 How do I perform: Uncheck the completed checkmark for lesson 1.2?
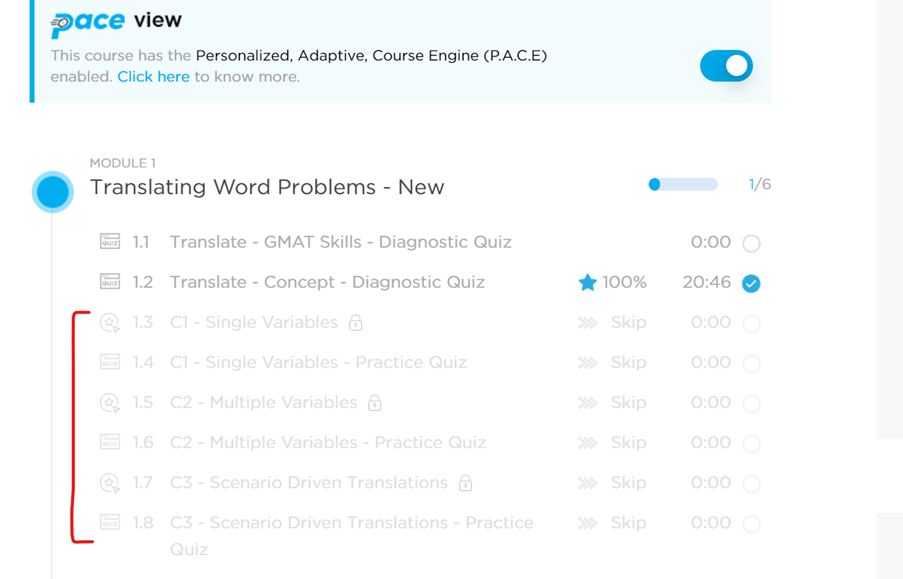[x=751, y=283]
